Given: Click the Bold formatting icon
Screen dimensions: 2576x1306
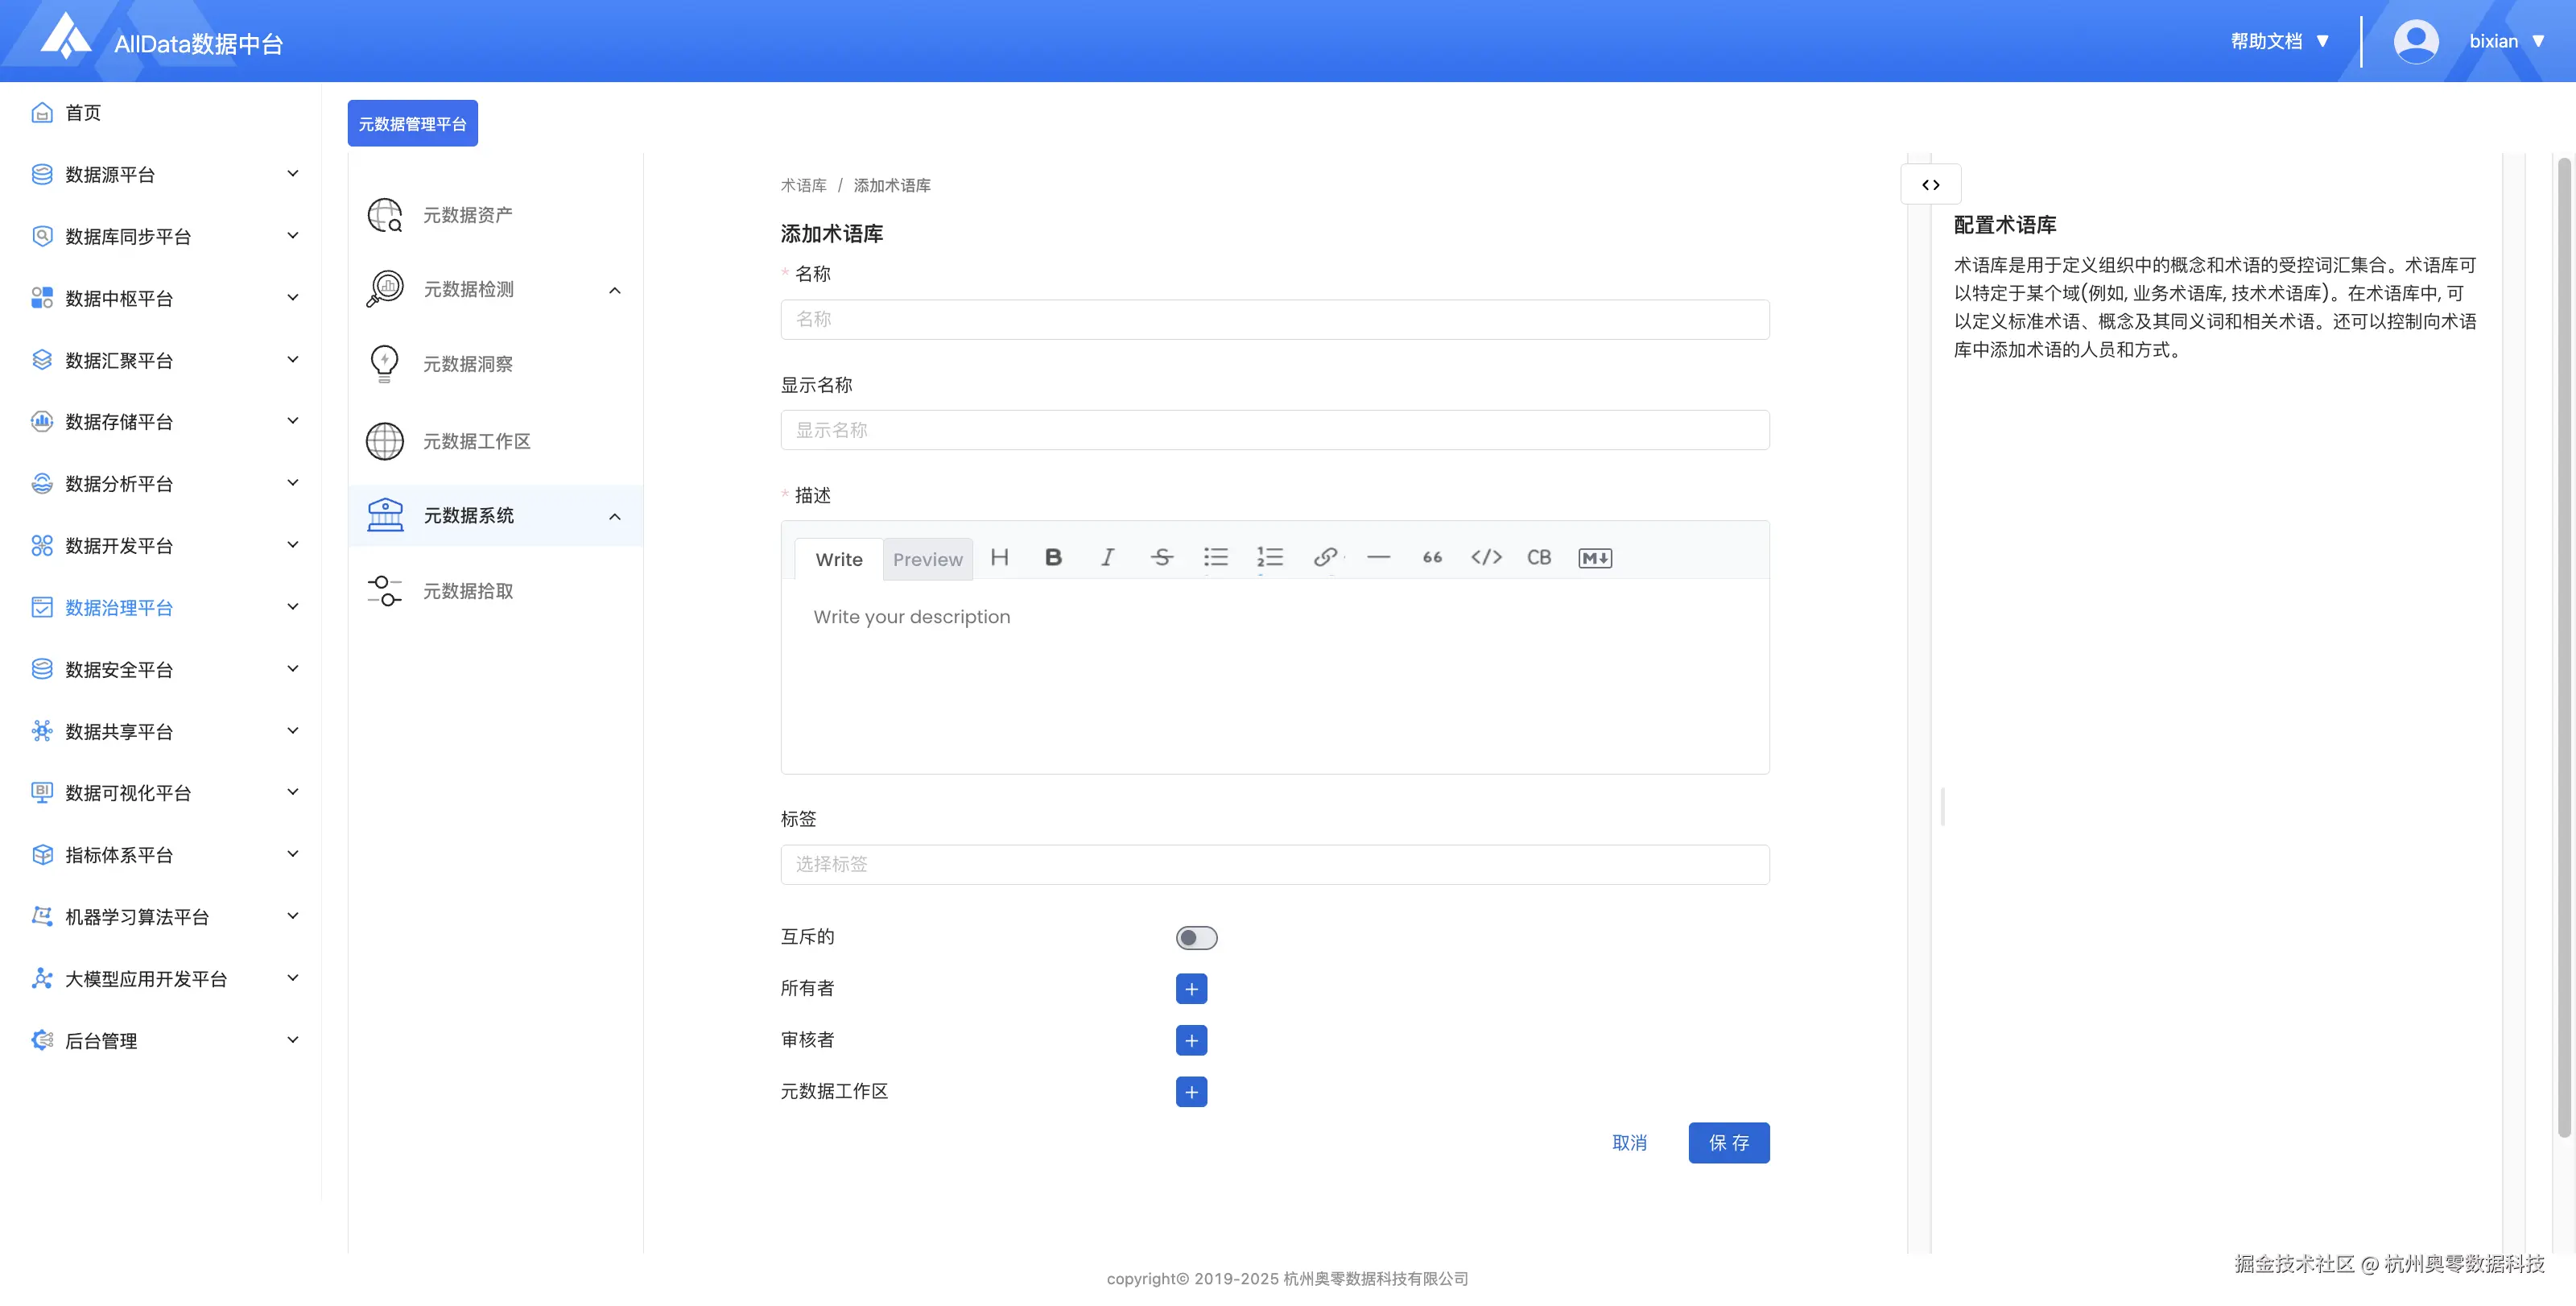Looking at the screenshot, I should pyautogui.click(x=1053, y=557).
